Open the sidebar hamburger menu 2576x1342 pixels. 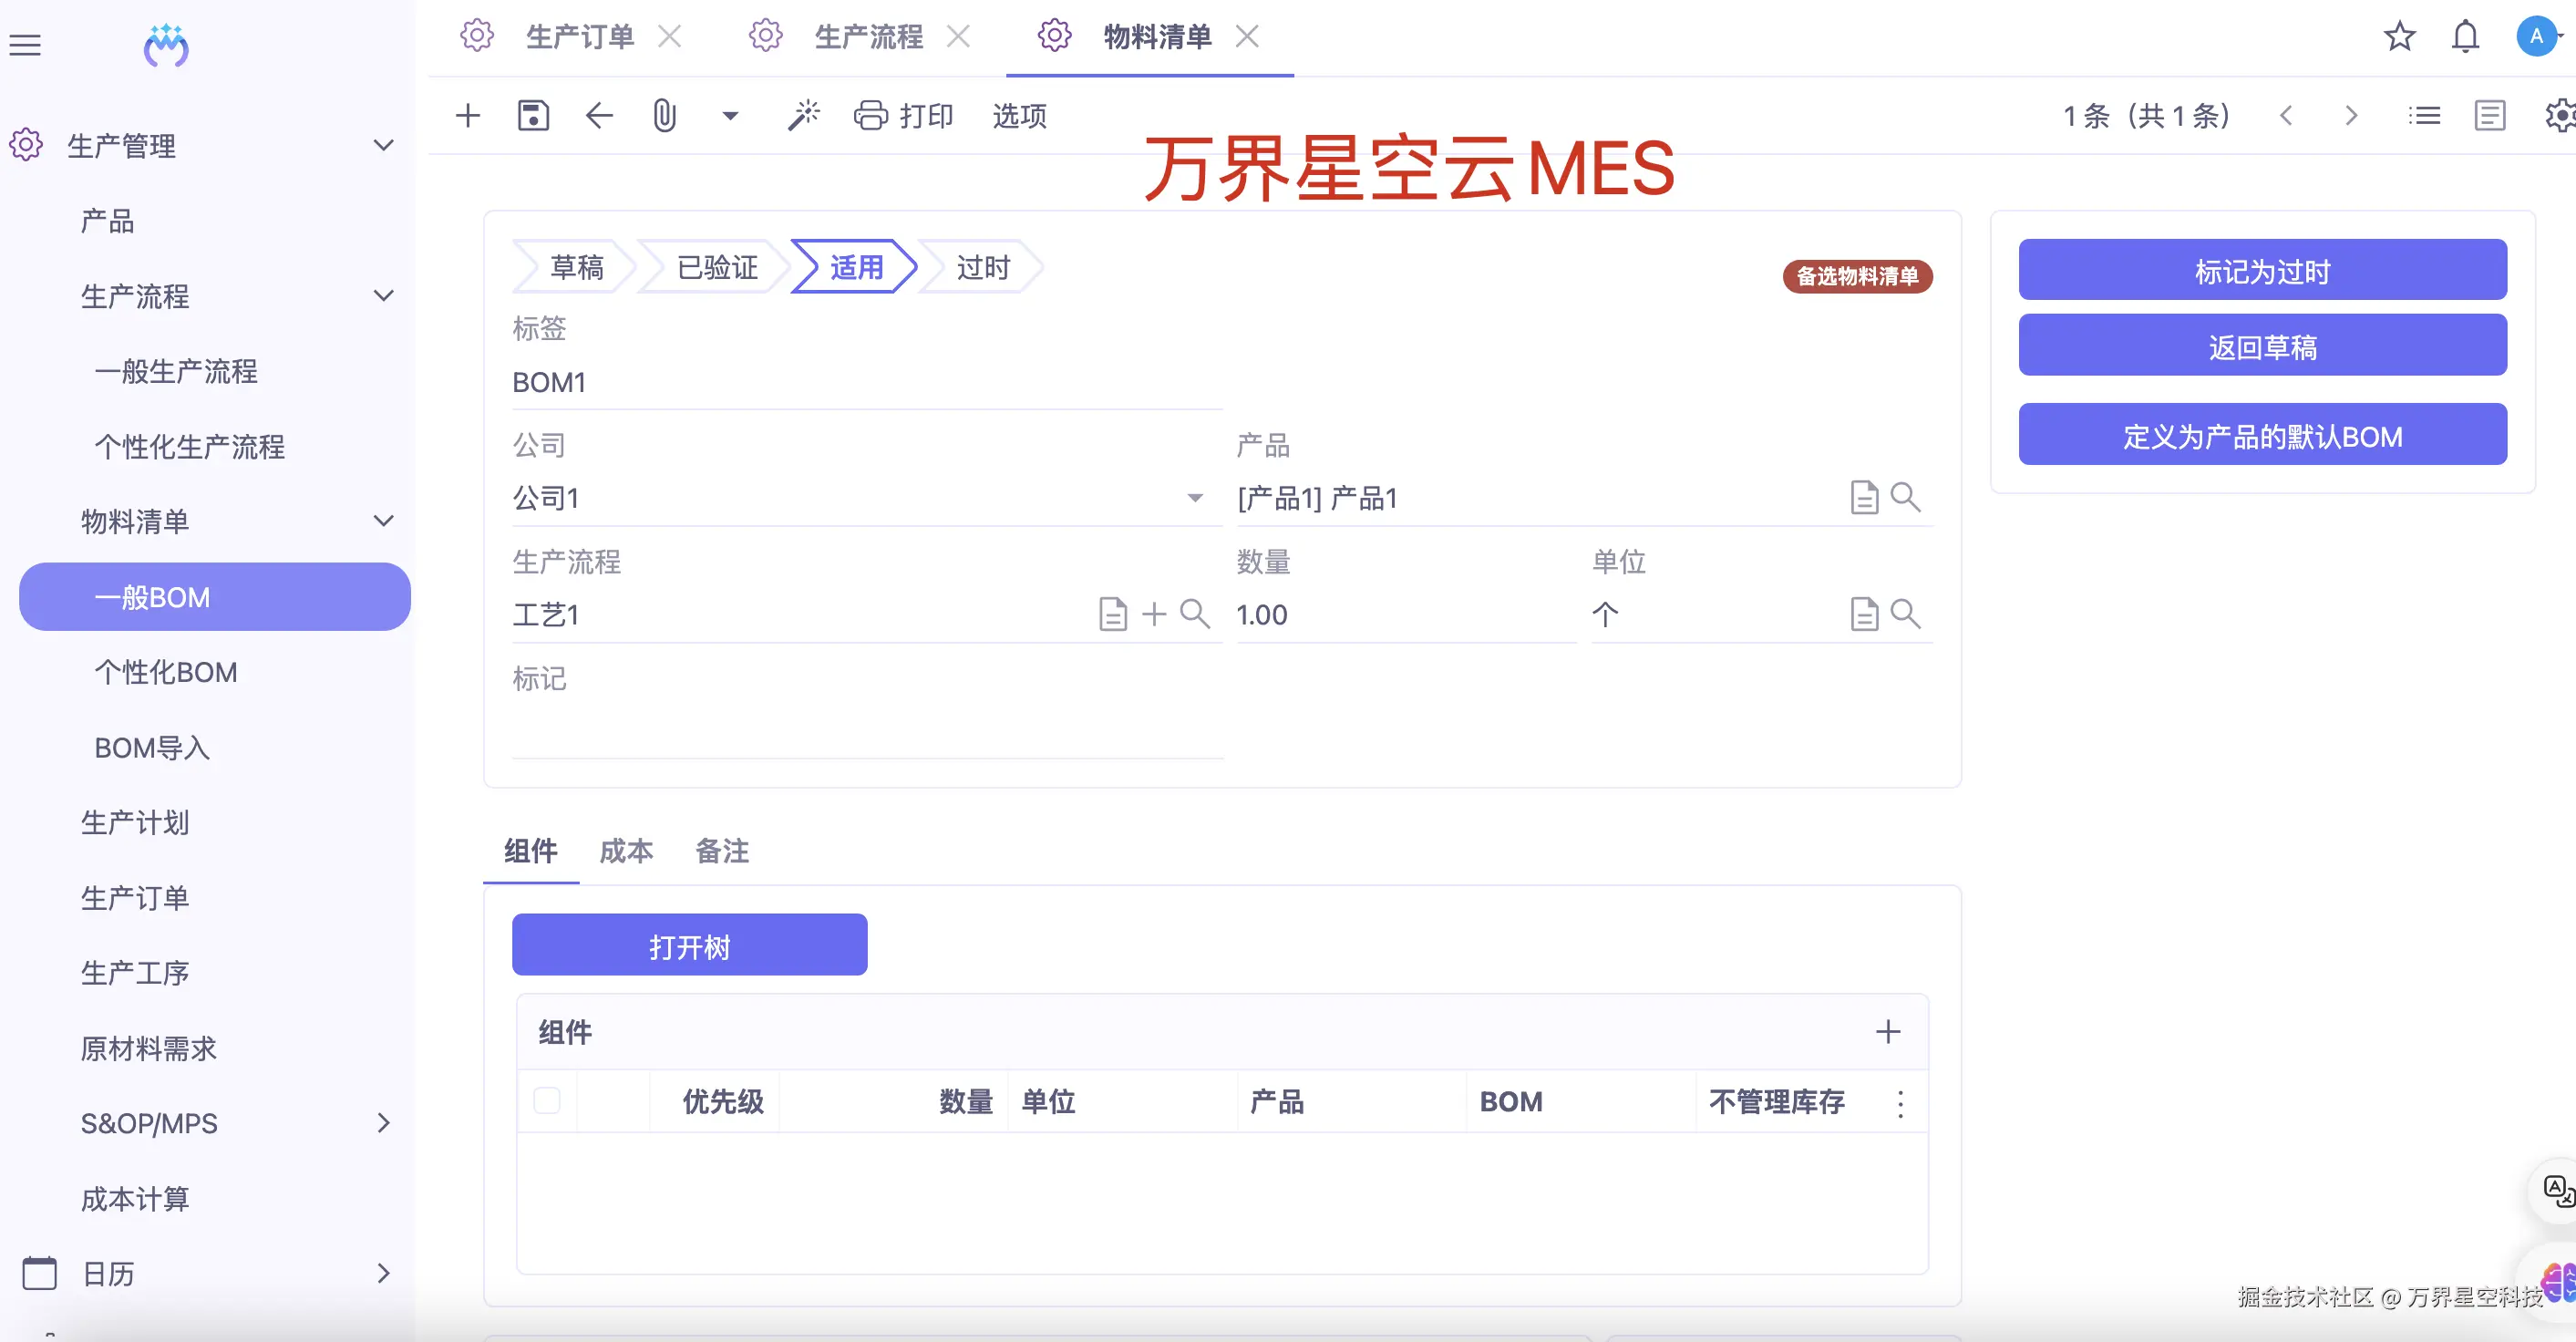tap(25, 44)
